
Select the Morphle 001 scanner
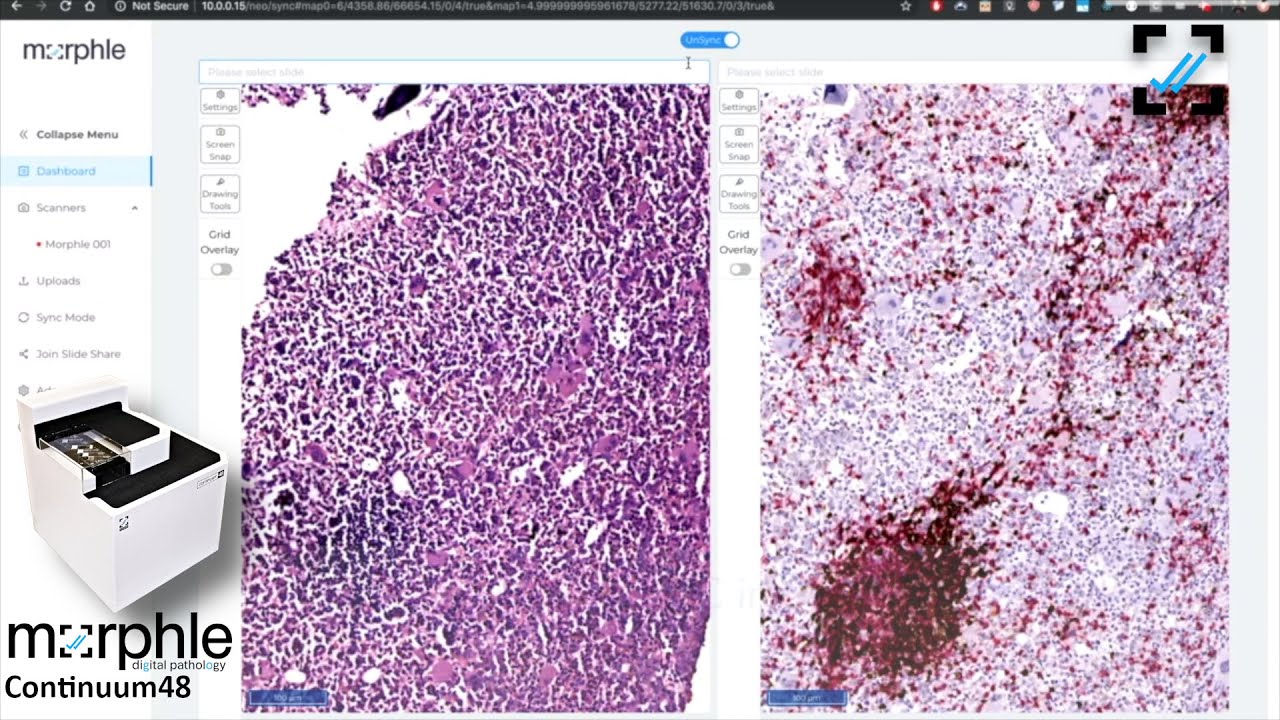(78, 244)
